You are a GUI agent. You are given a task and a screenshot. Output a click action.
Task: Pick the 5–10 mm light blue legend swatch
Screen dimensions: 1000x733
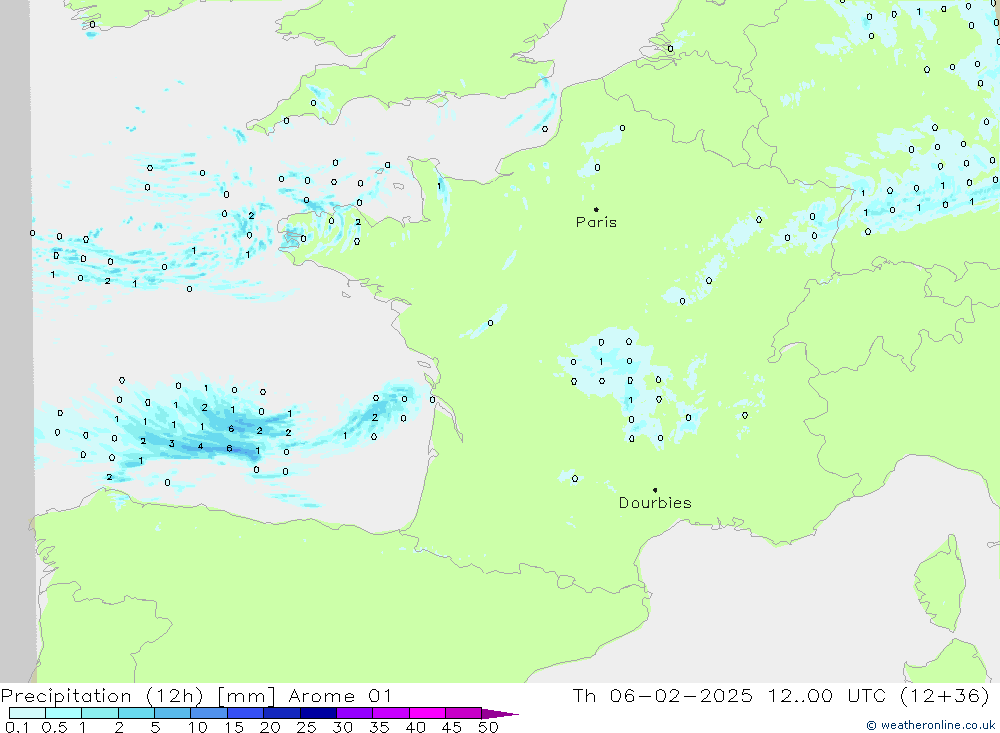click(172, 713)
